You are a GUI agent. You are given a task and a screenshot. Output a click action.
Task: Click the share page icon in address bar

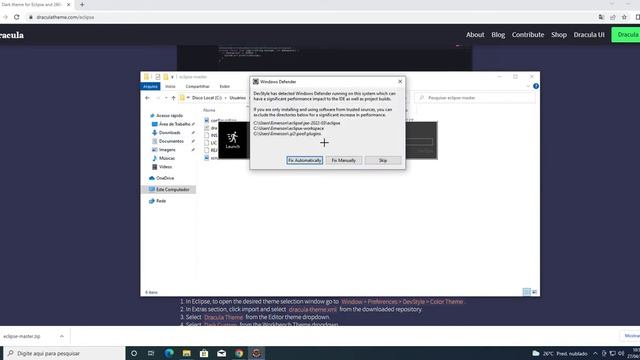click(613, 17)
